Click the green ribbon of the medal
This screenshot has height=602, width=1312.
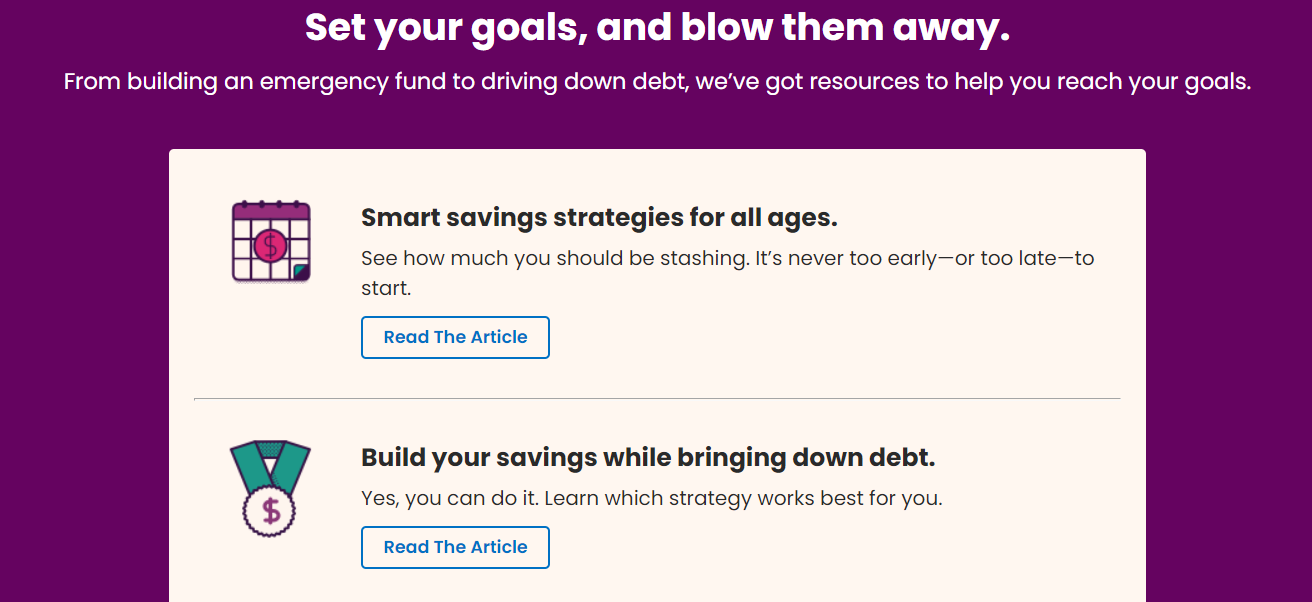coord(270,464)
